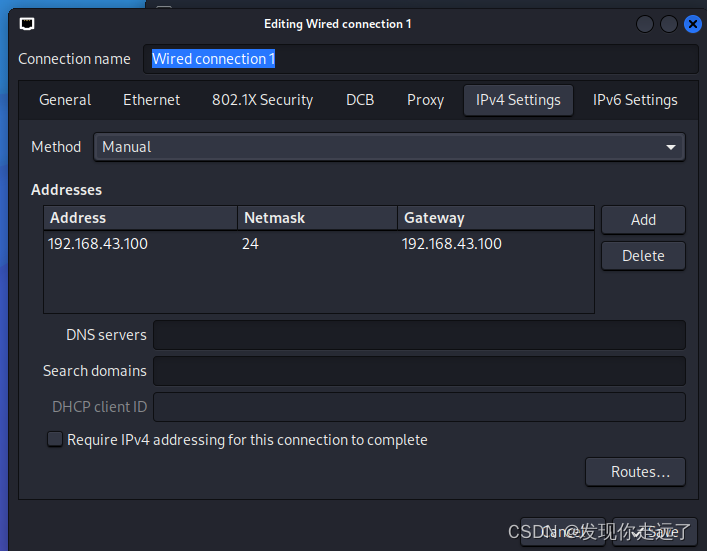Switch to the DCB tab
This screenshot has width=707, height=551.
click(360, 100)
